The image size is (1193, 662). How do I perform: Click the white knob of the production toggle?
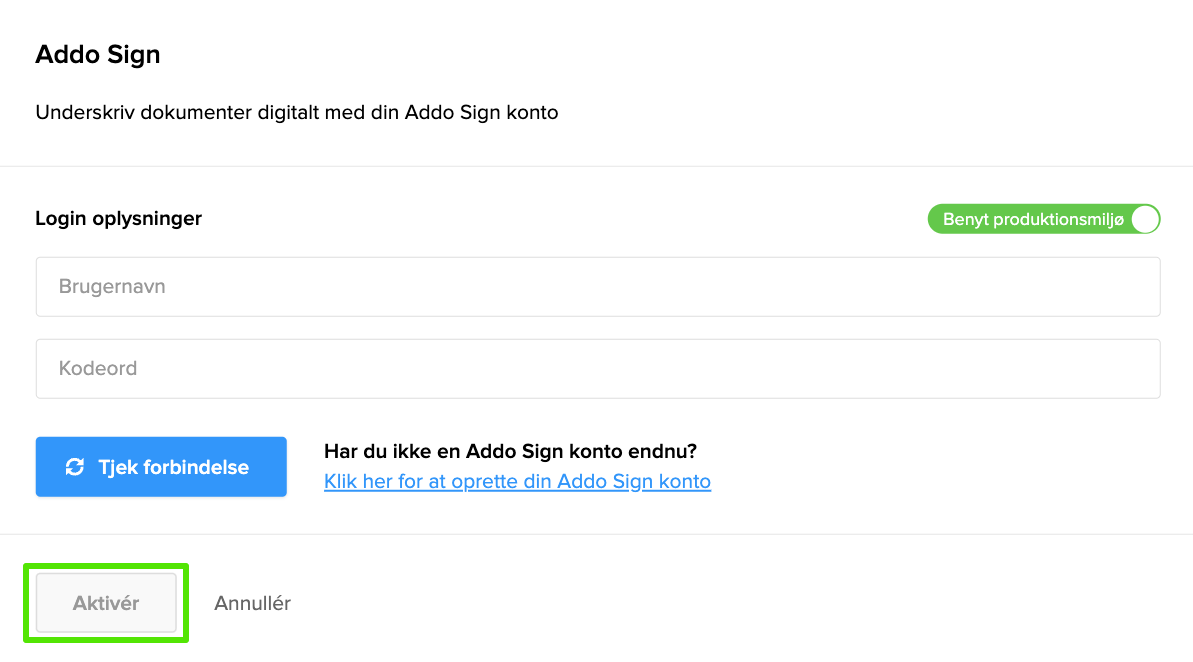[x=1146, y=220]
